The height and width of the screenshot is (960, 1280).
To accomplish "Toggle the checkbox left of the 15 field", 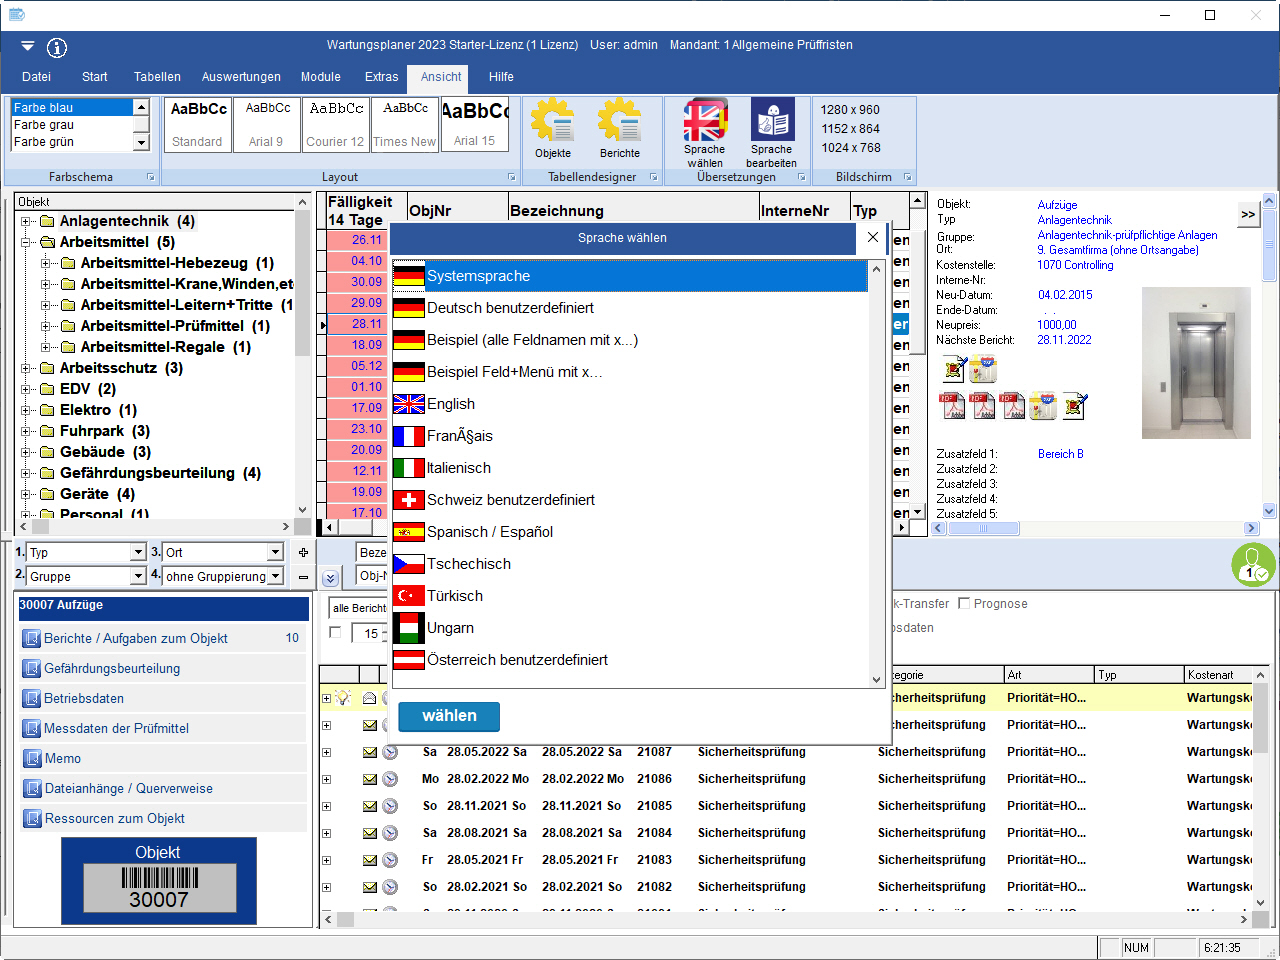I will coord(335,632).
